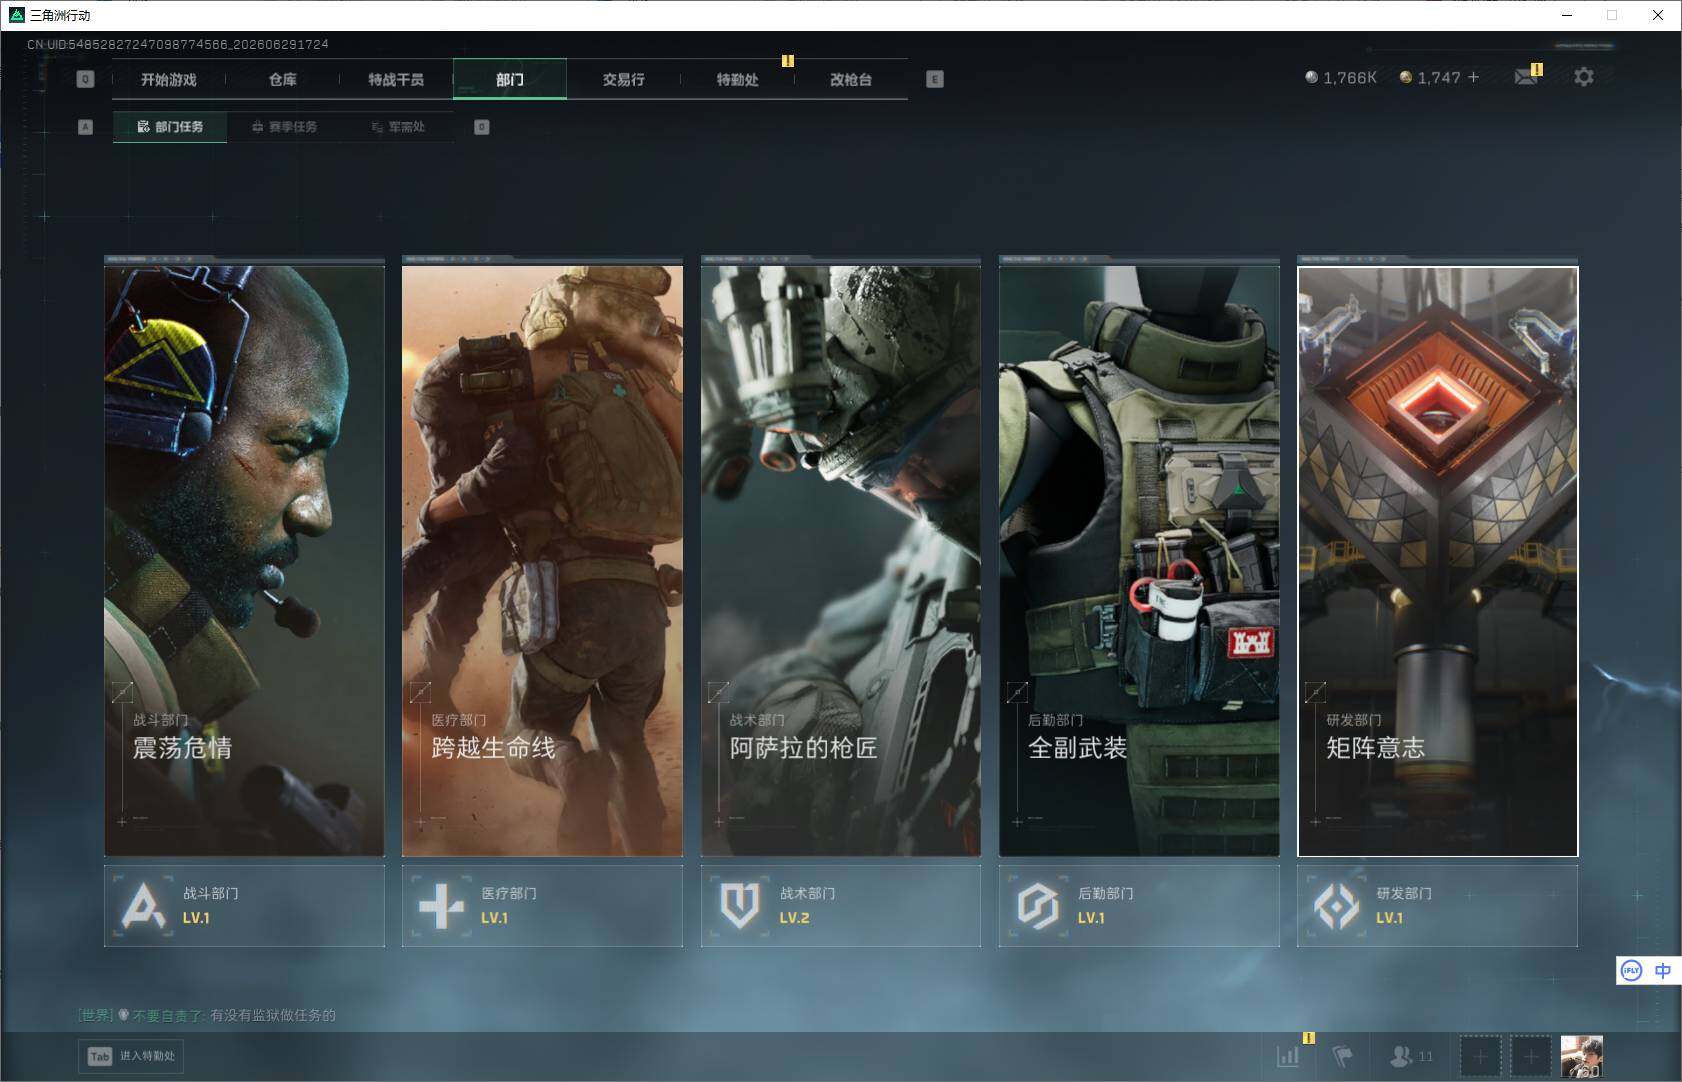Screen dimensions: 1682x1082
Task: Click the 研发部门 diamond emblem icon
Action: (1336, 905)
